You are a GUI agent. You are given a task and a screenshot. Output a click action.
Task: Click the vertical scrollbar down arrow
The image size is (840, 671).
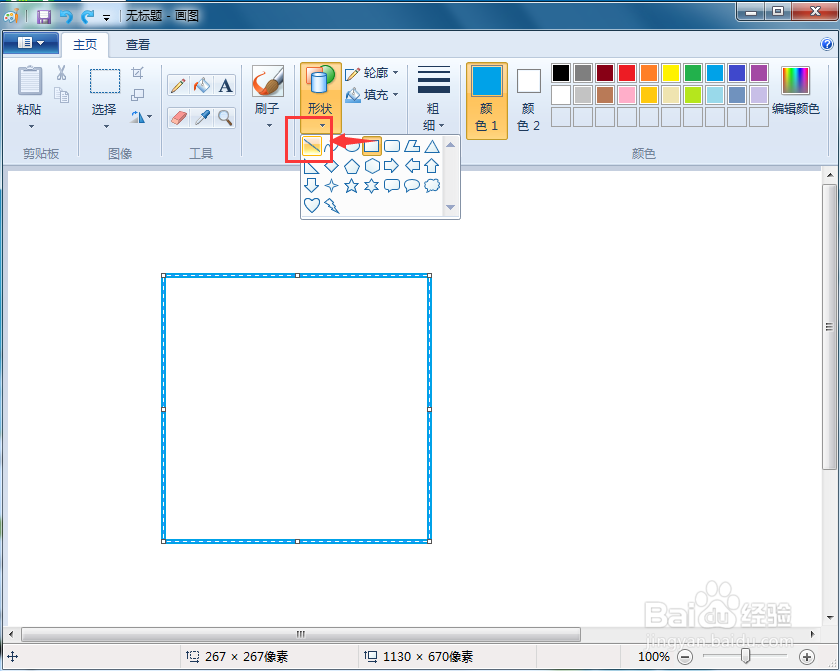tap(830, 617)
